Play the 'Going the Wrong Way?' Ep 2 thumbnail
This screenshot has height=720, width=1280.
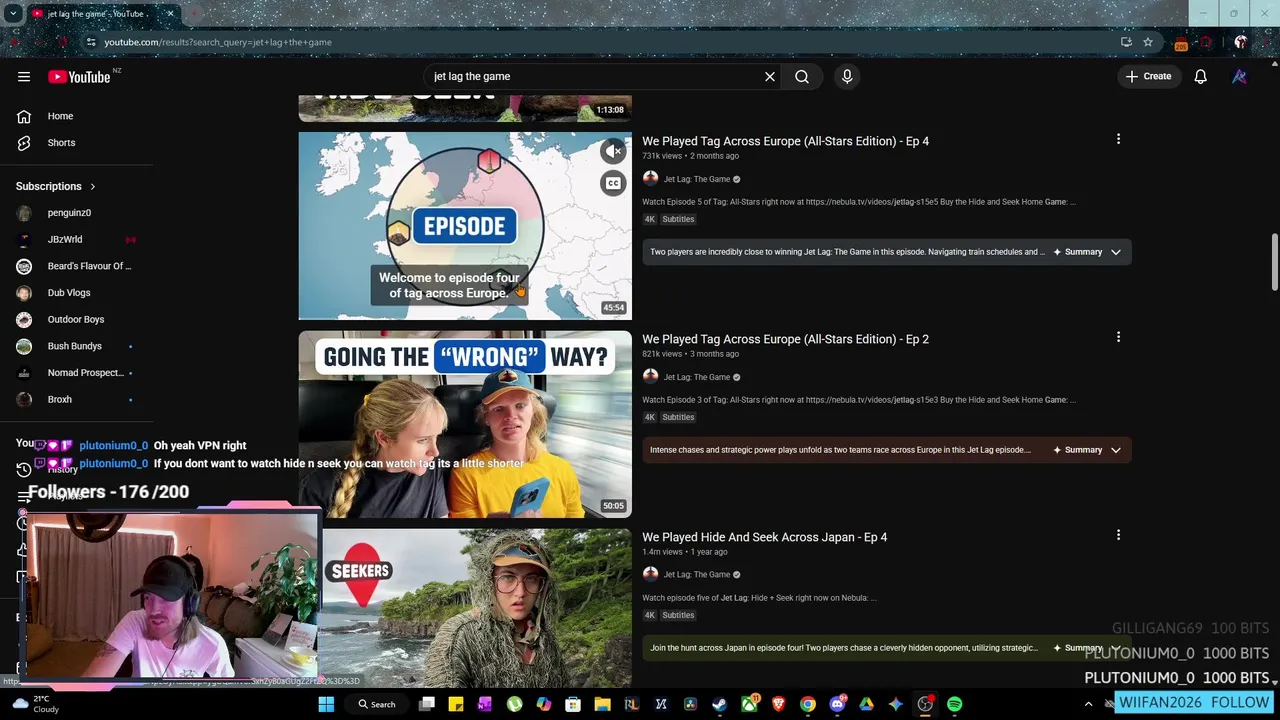[465, 424]
